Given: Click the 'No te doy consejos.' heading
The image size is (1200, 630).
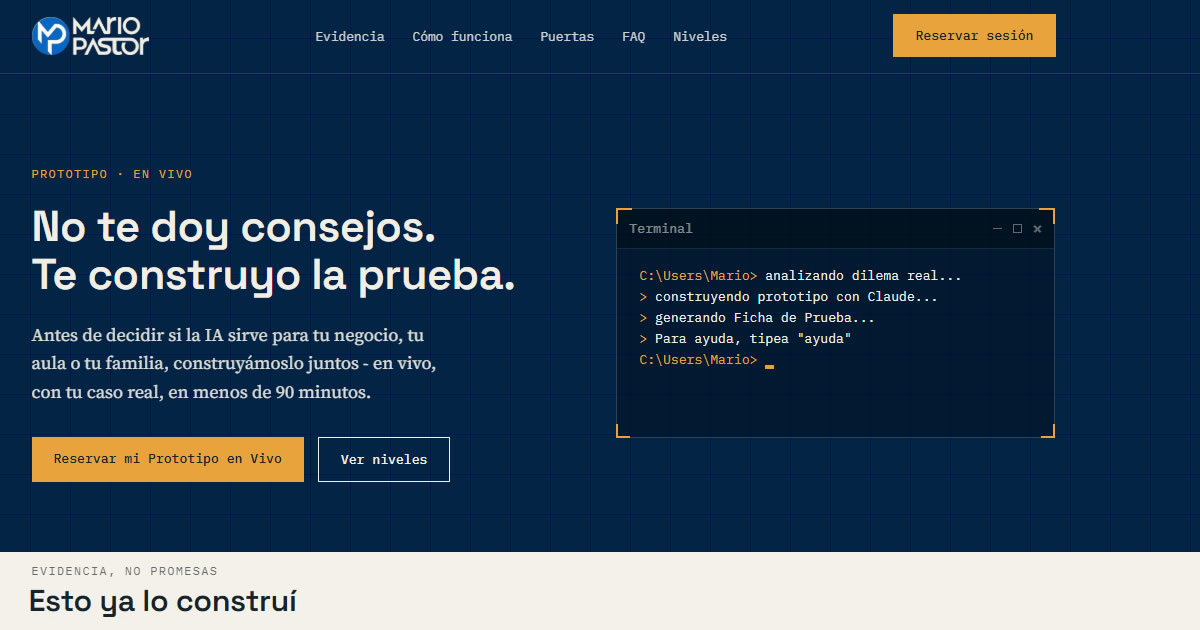Looking at the screenshot, I should pos(234,227).
